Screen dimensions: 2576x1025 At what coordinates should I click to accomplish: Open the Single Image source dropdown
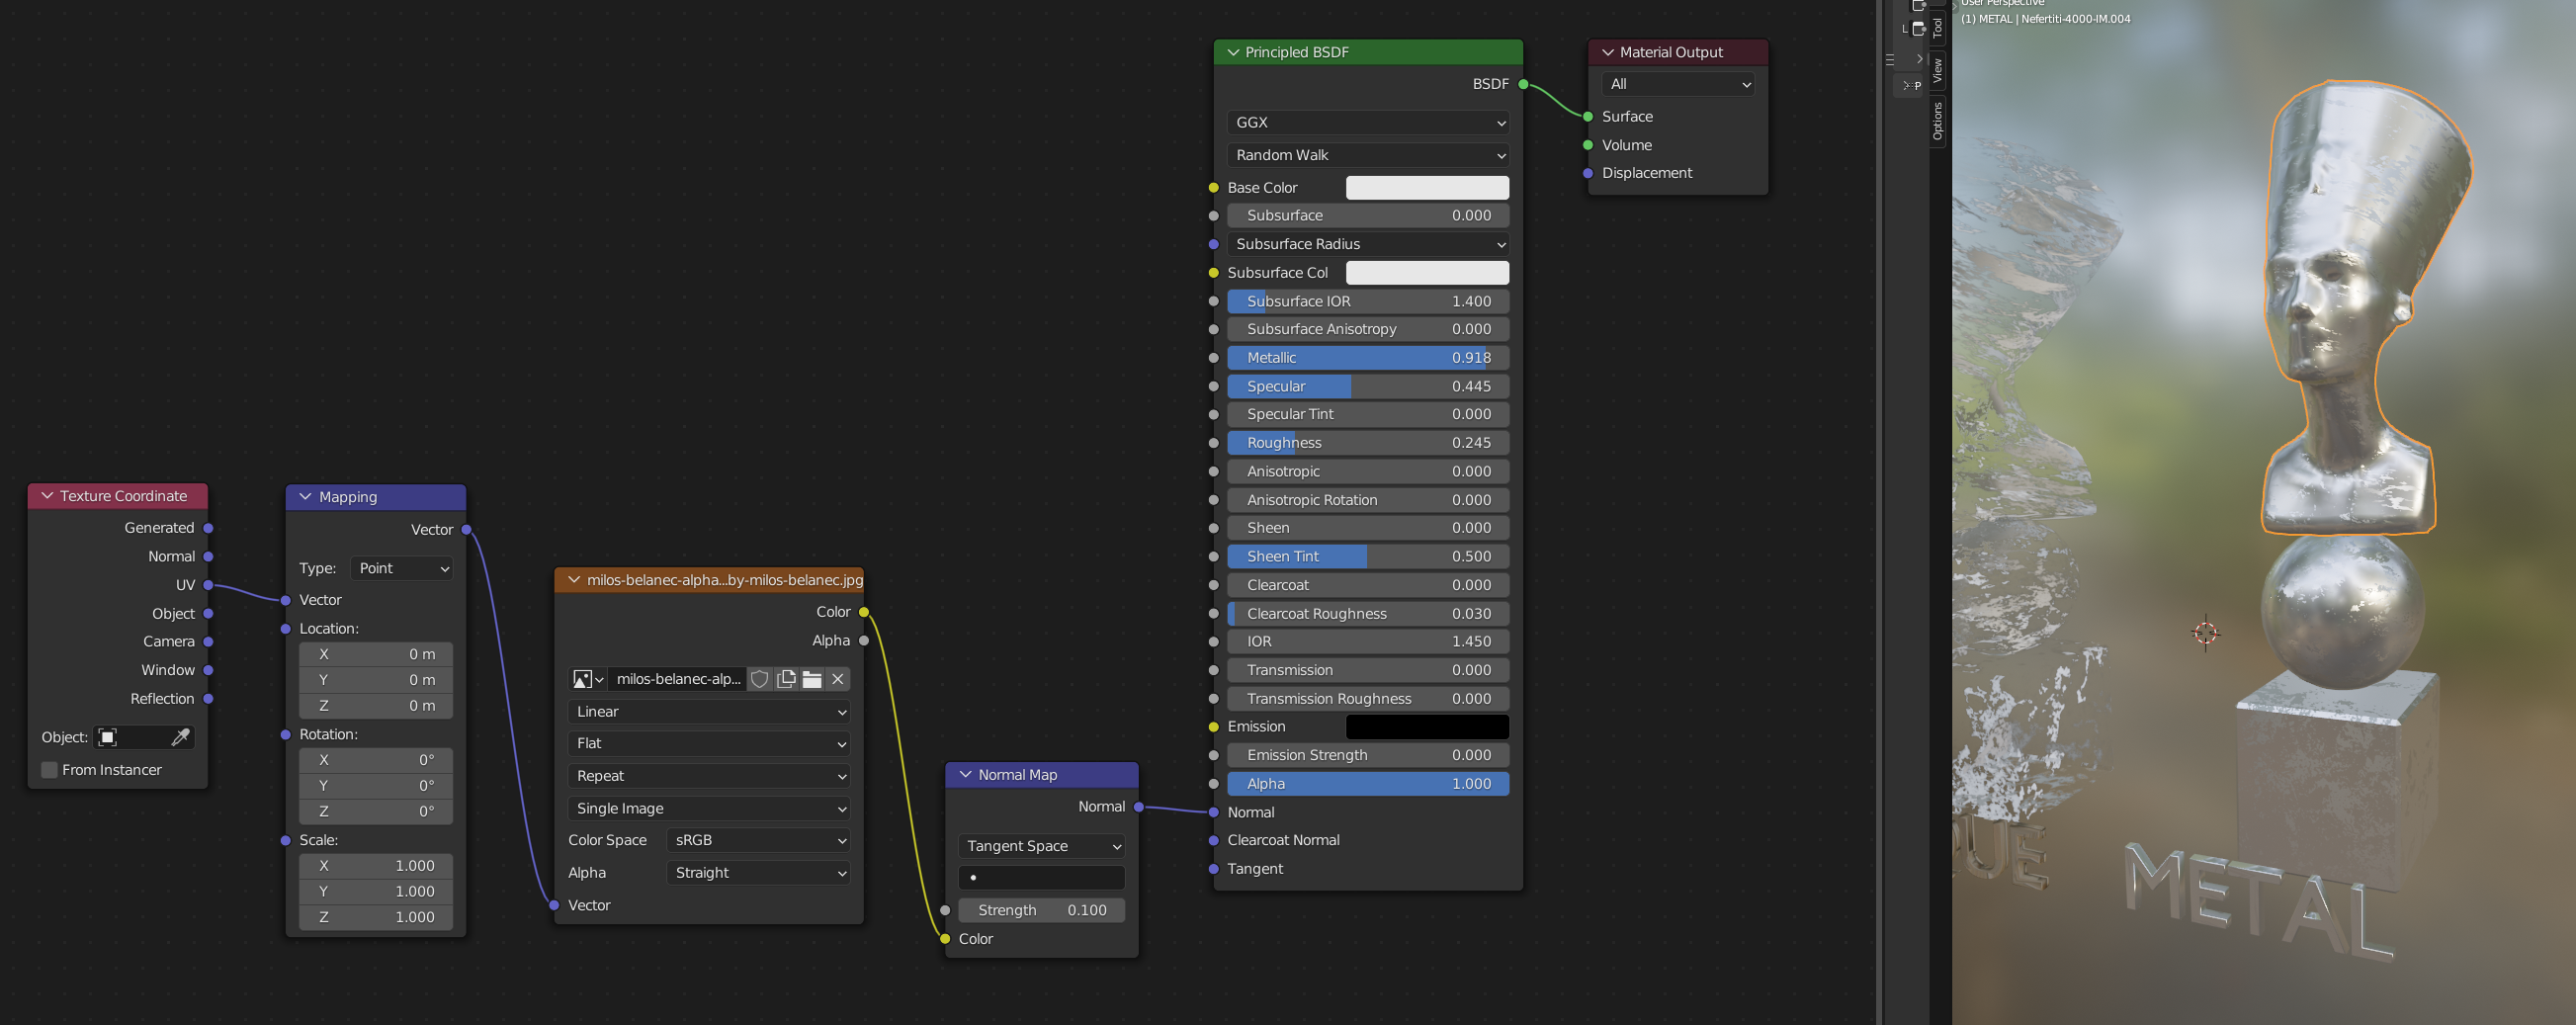point(709,809)
